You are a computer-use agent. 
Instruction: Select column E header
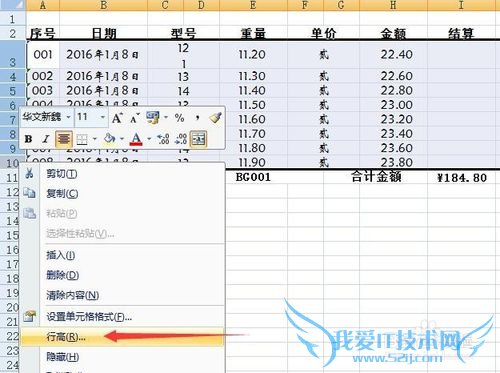(x=253, y=5)
